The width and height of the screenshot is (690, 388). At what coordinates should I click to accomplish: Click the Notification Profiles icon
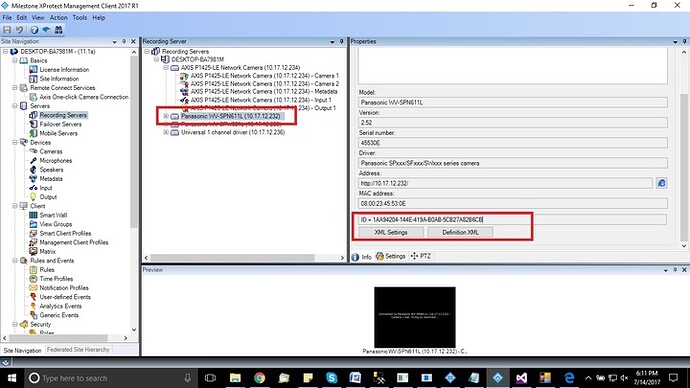(x=33, y=288)
